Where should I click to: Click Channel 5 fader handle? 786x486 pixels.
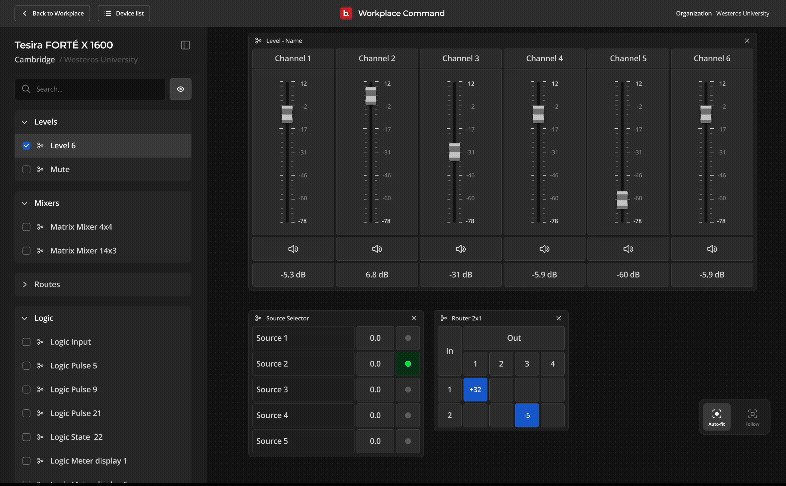click(x=622, y=200)
